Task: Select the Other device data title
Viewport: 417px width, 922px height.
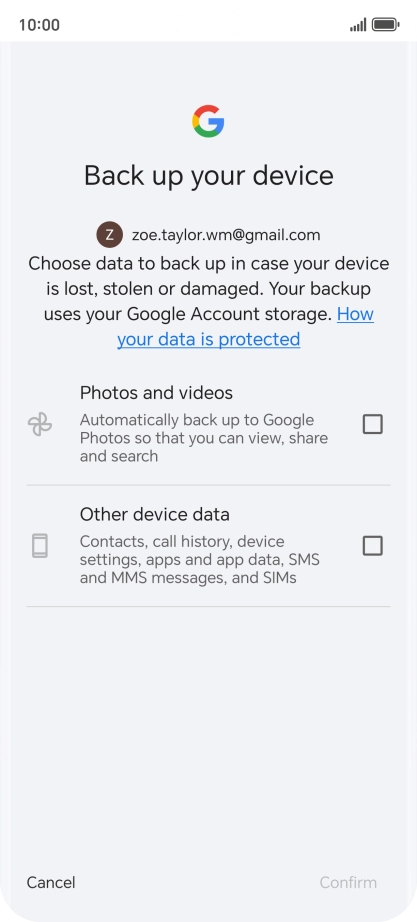Action: point(155,514)
